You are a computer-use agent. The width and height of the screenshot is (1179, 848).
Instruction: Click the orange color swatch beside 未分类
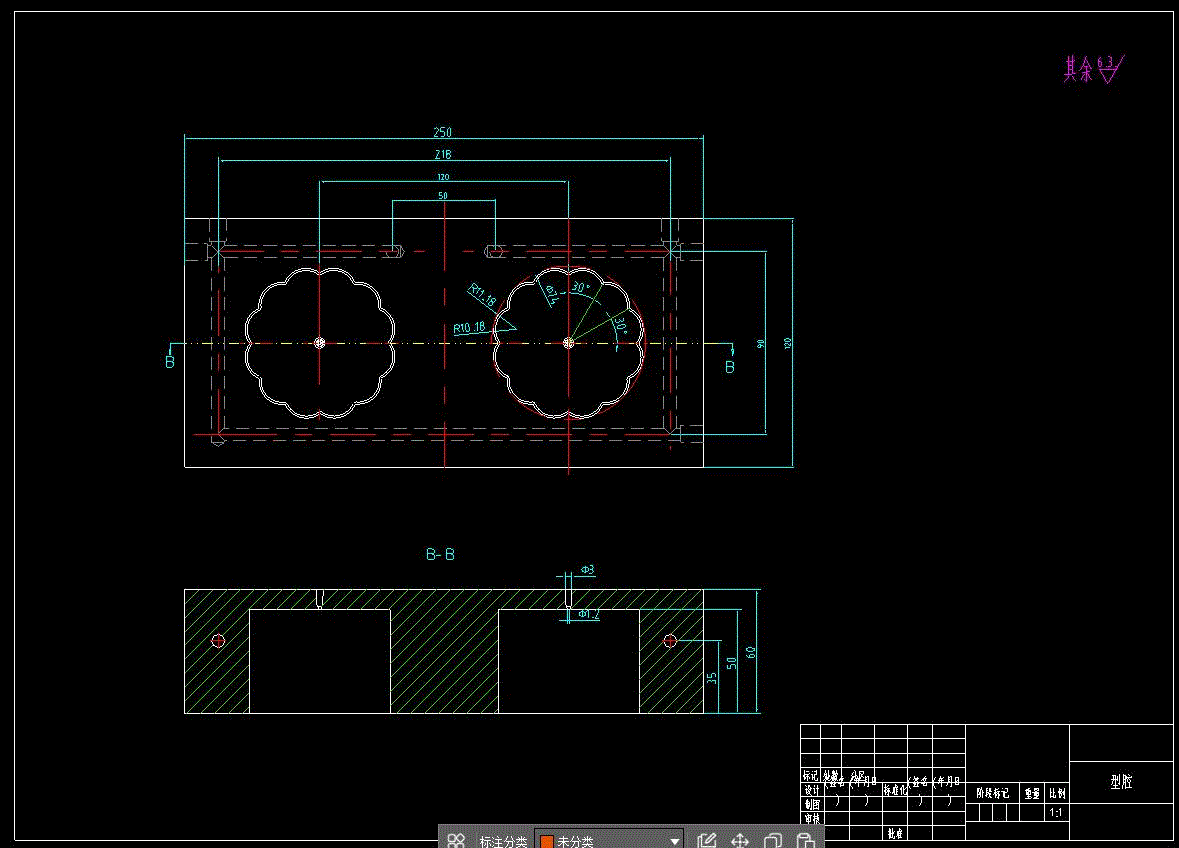pos(547,842)
